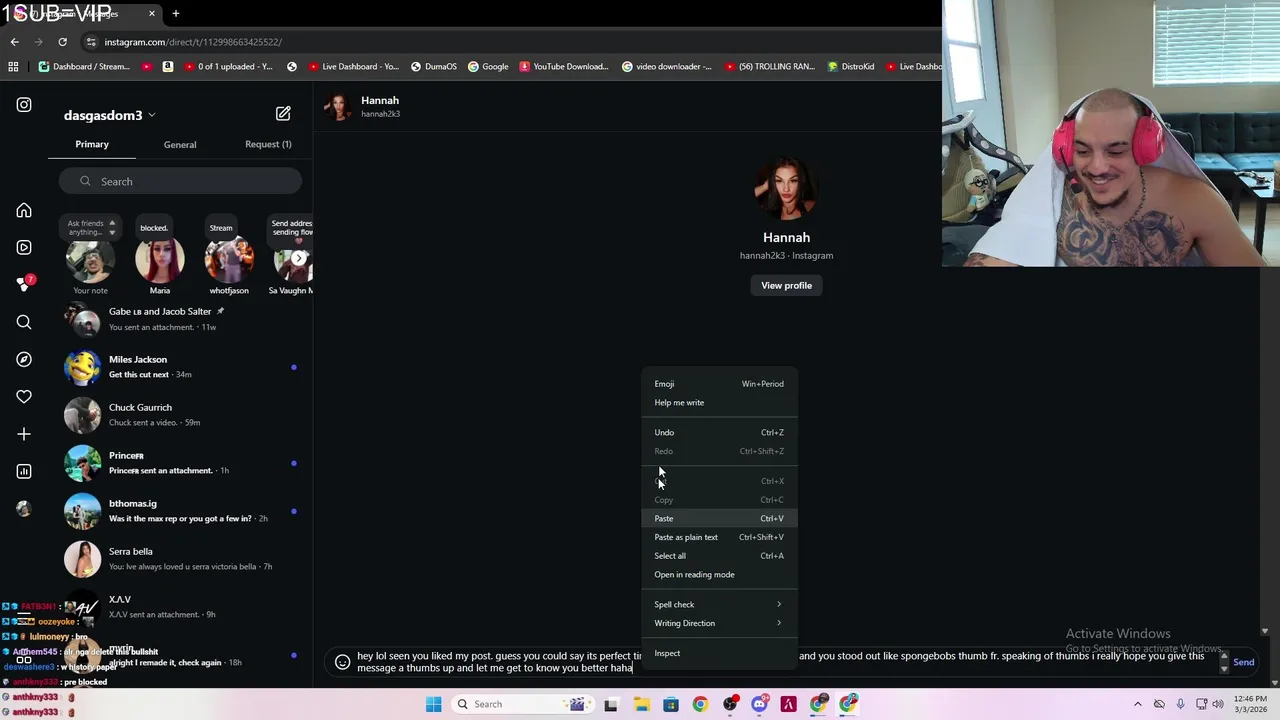This screenshot has height=720, width=1280.
Task: Show hidden system tray icons
Action: [1137, 704]
